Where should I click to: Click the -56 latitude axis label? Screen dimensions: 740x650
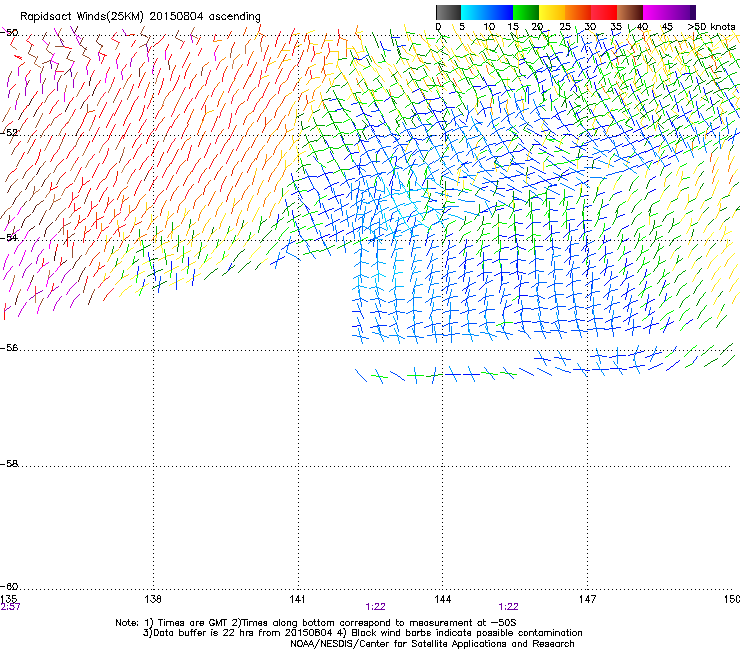coord(9,347)
